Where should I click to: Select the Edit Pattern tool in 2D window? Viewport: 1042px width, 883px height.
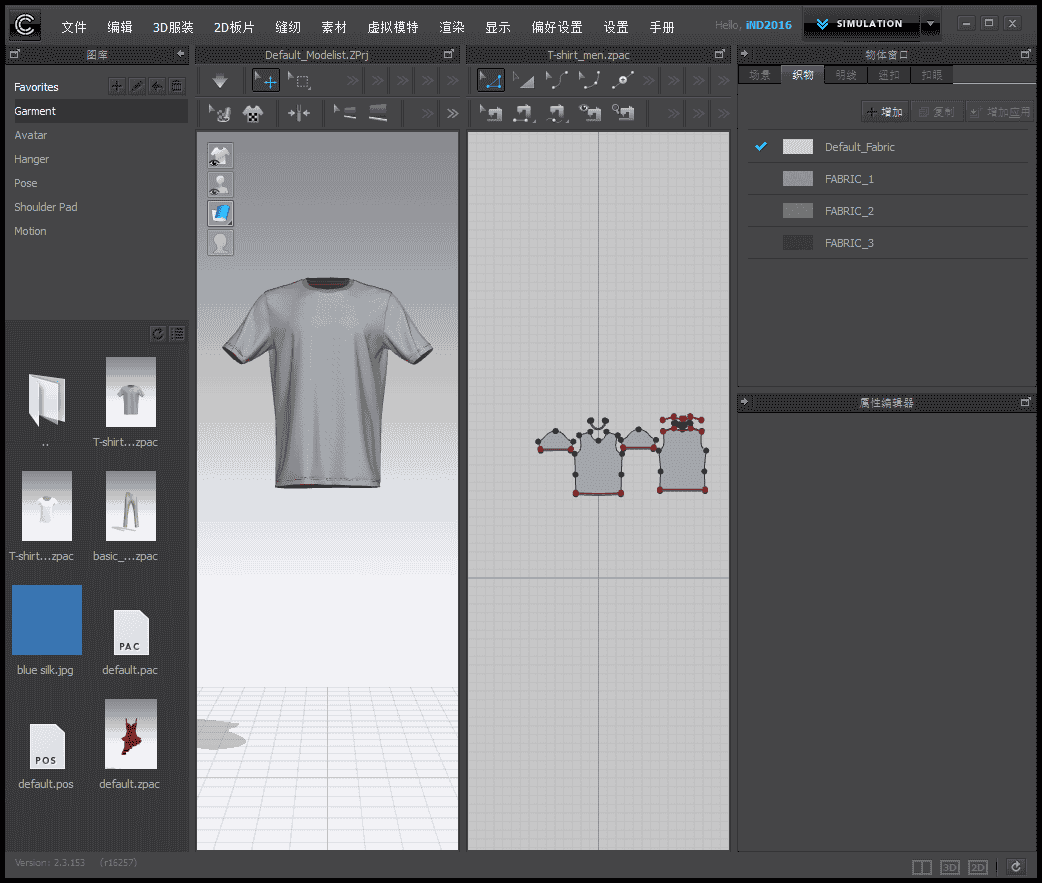tap(491, 80)
